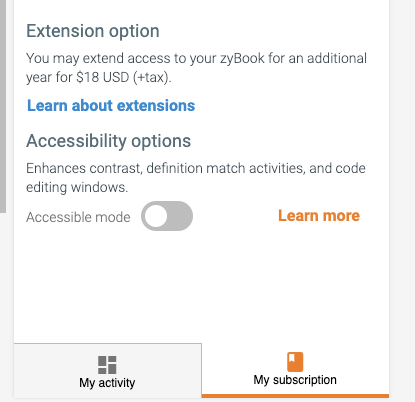Open the orange Learn more link
This screenshot has width=415, height=402.
pos(319,216)
